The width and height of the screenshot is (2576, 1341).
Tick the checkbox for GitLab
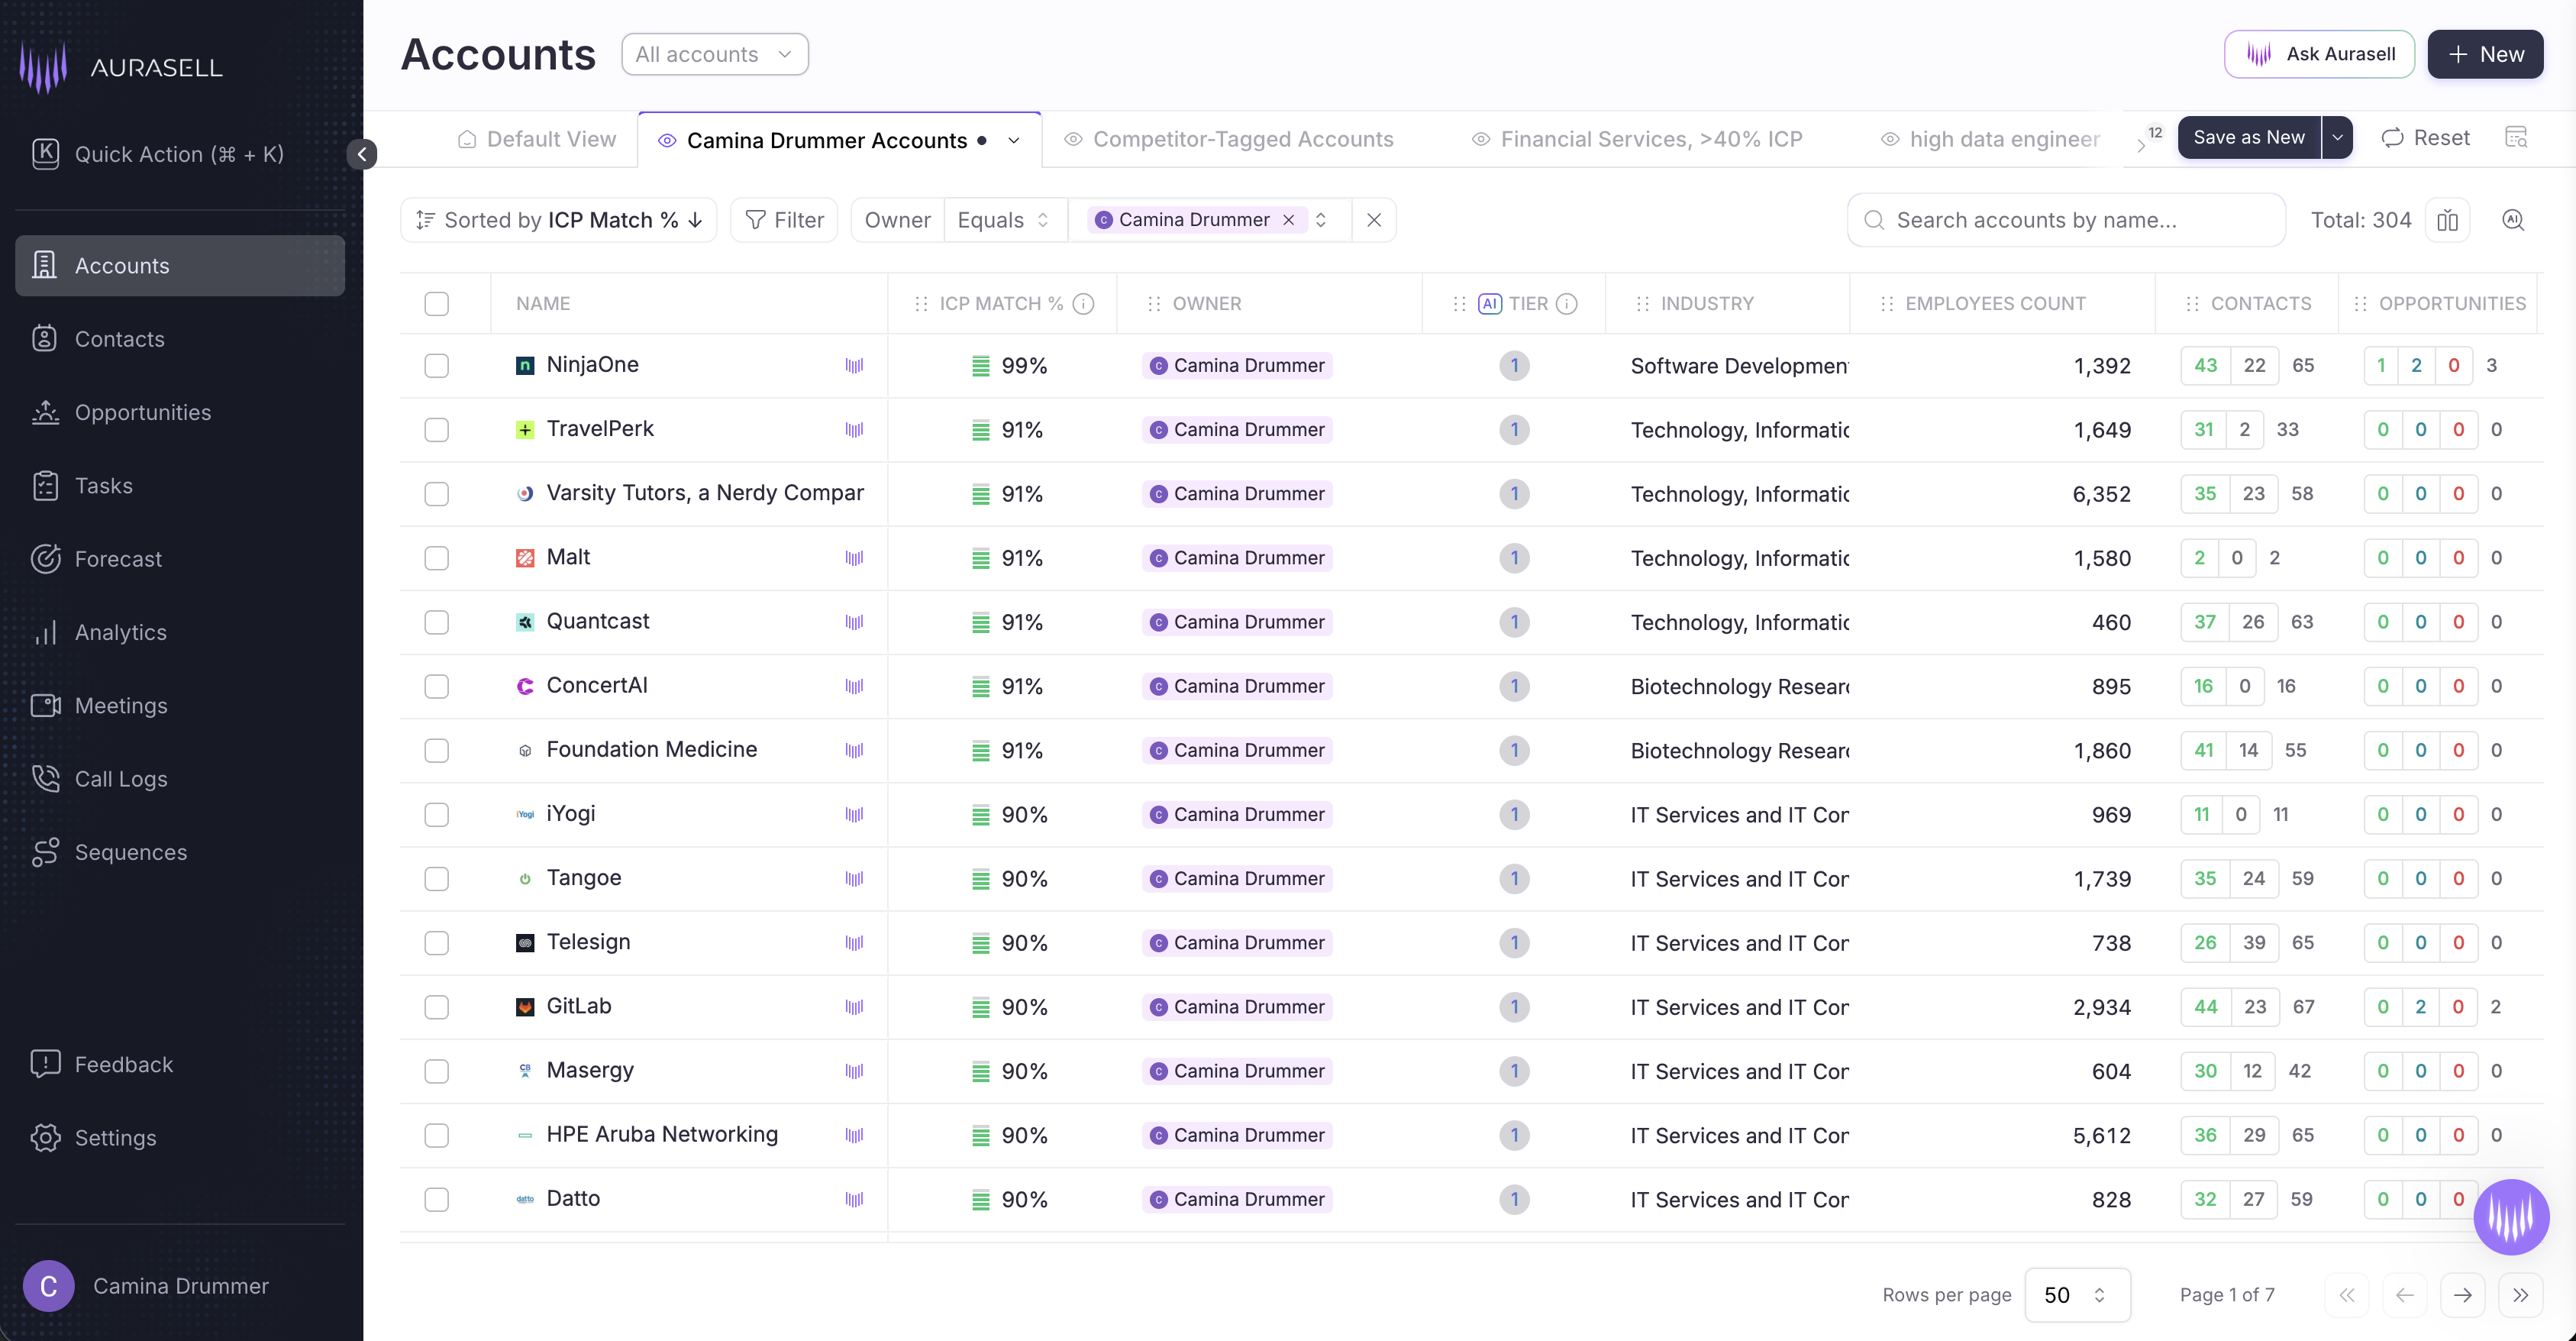click(x=436, y=1007)
